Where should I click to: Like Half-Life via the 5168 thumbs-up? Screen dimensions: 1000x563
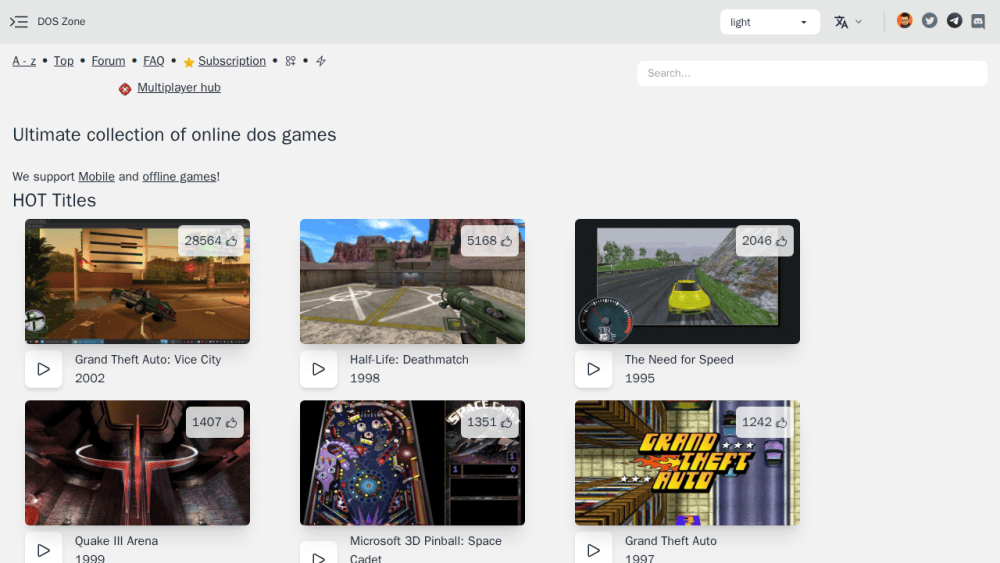pos(506,241)
